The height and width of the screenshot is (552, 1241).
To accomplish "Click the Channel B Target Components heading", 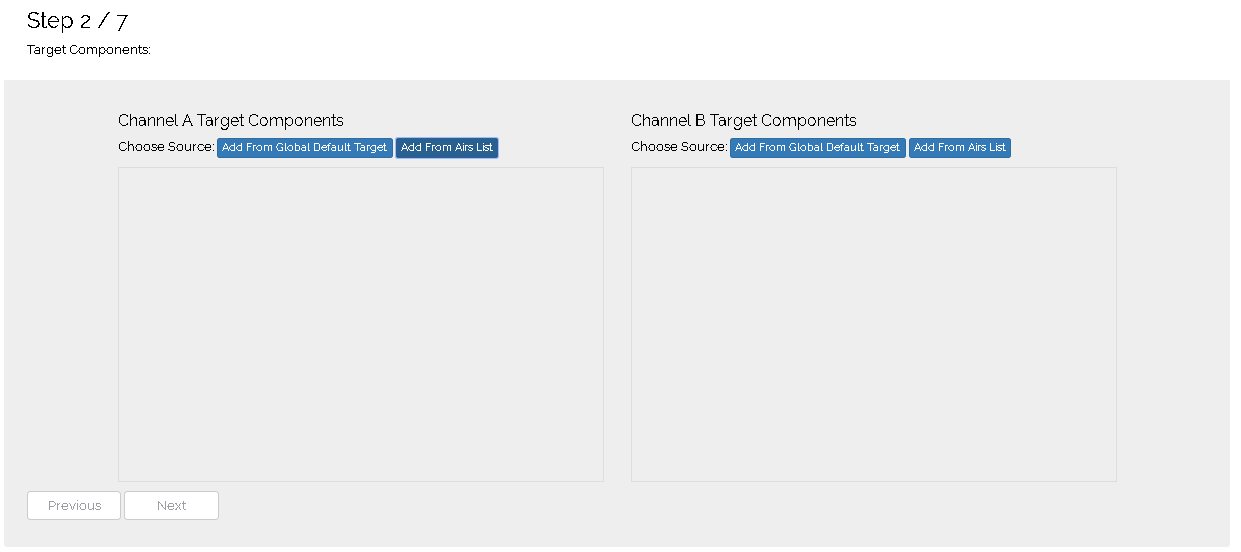I will click(744, 121).
